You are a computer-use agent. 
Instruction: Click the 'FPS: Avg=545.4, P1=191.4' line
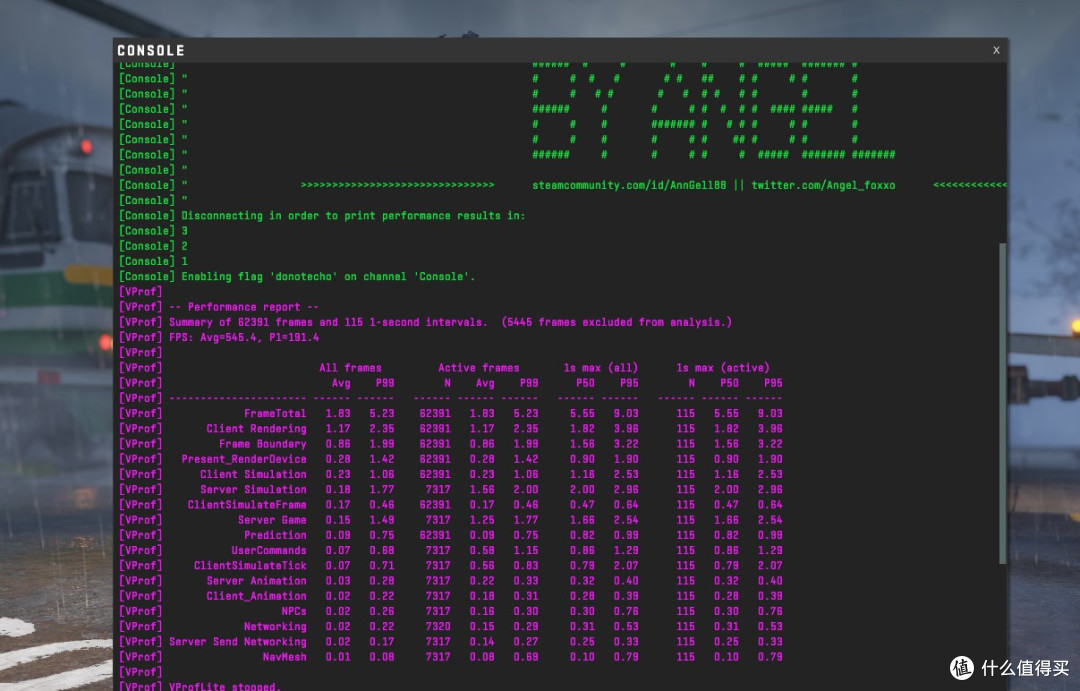(219, 337)
